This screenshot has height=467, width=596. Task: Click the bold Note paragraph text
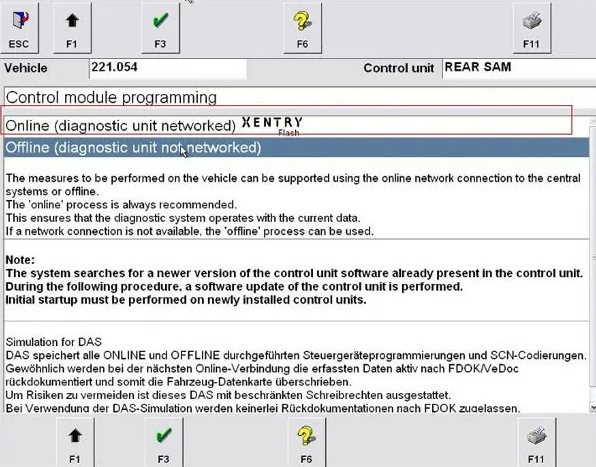pyautogui.click(x=294, y=280)
